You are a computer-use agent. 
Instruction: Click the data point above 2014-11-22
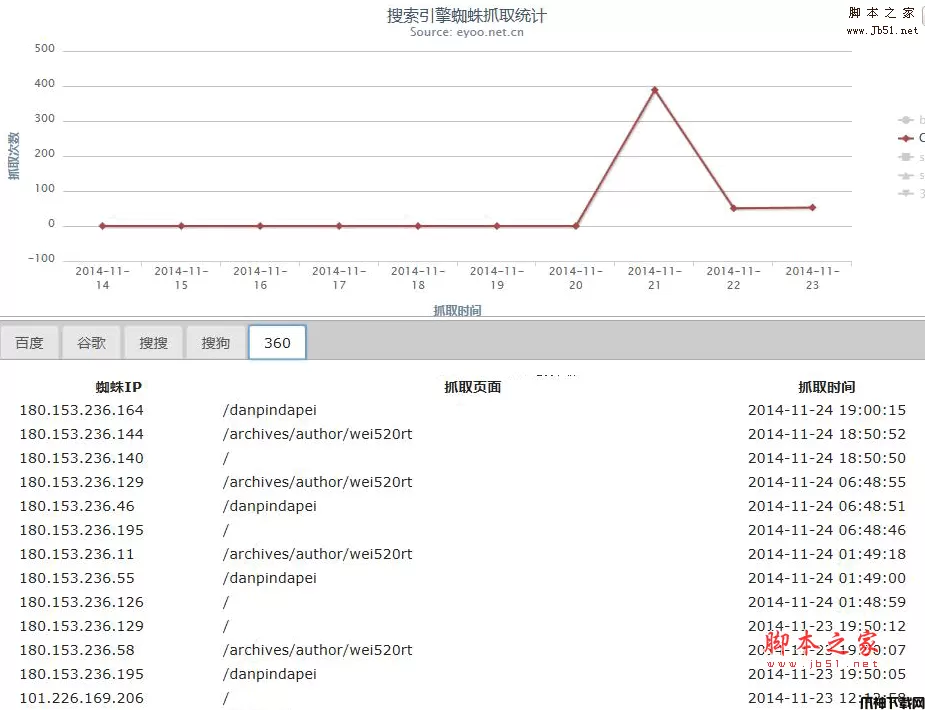734,208
